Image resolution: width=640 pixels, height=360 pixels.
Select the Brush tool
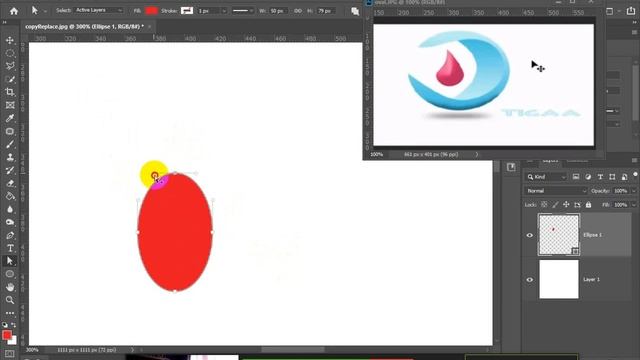10,144
